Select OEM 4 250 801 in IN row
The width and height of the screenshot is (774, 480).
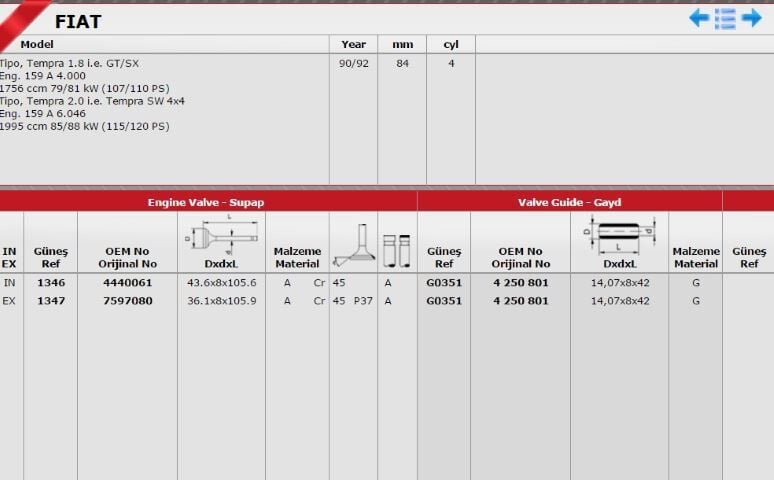[520, 283]
